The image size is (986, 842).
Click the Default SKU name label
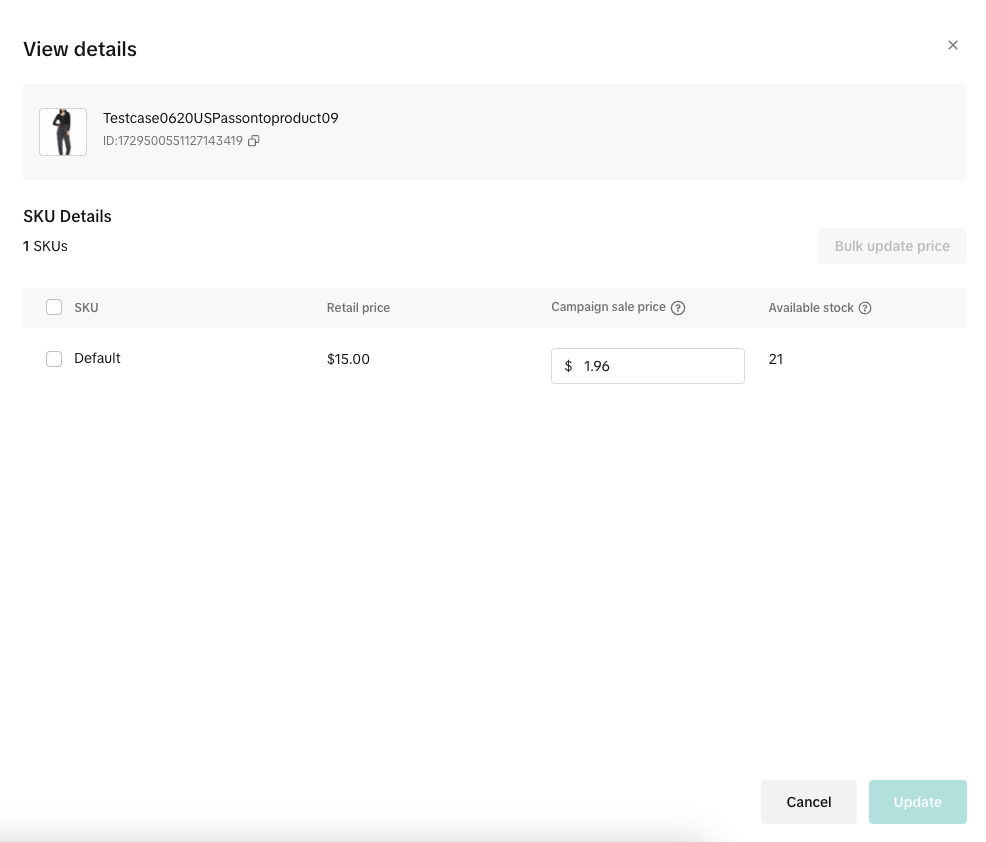[97, 358]
